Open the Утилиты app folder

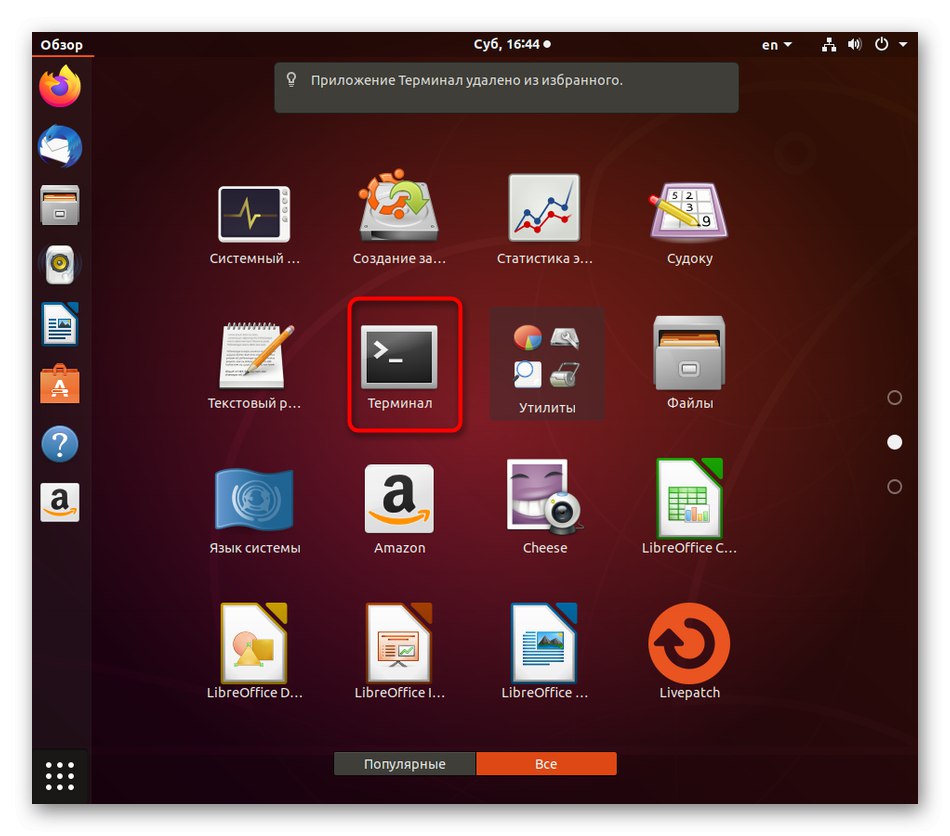point(547,363)
